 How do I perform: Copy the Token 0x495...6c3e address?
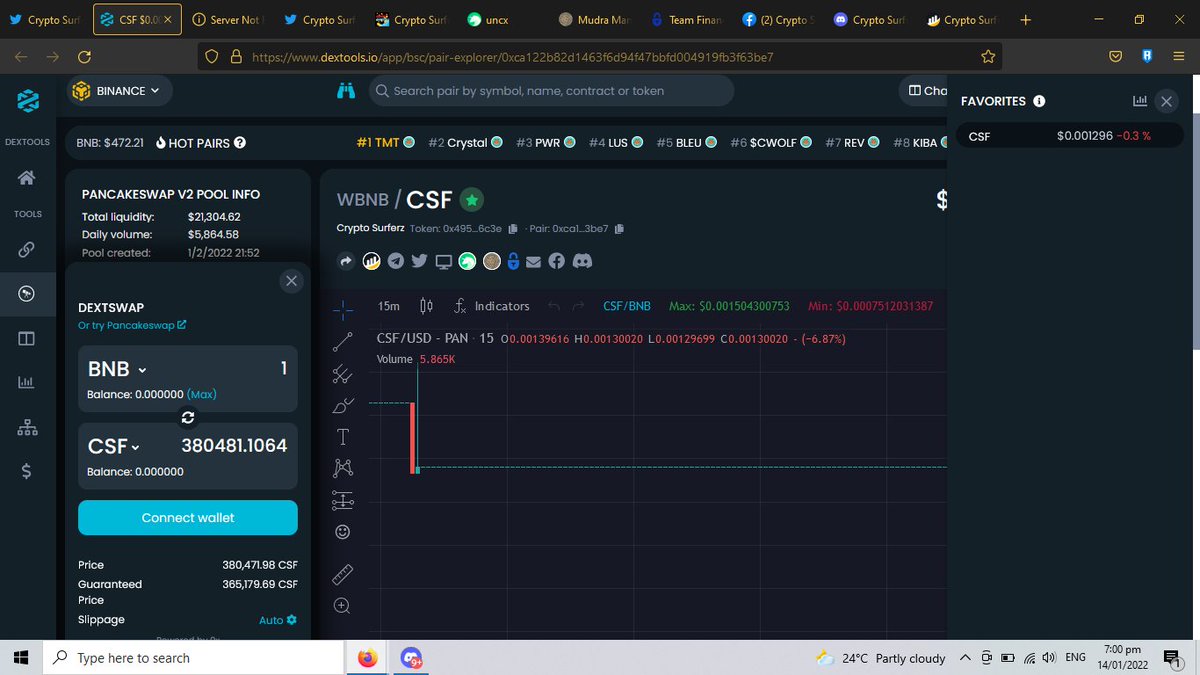(513, 229)
